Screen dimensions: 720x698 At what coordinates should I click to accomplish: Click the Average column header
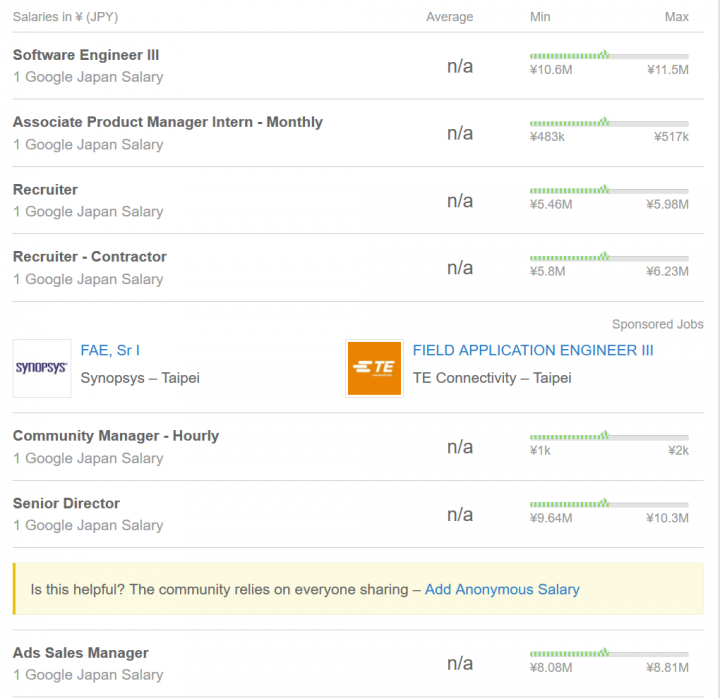point(450,17)
